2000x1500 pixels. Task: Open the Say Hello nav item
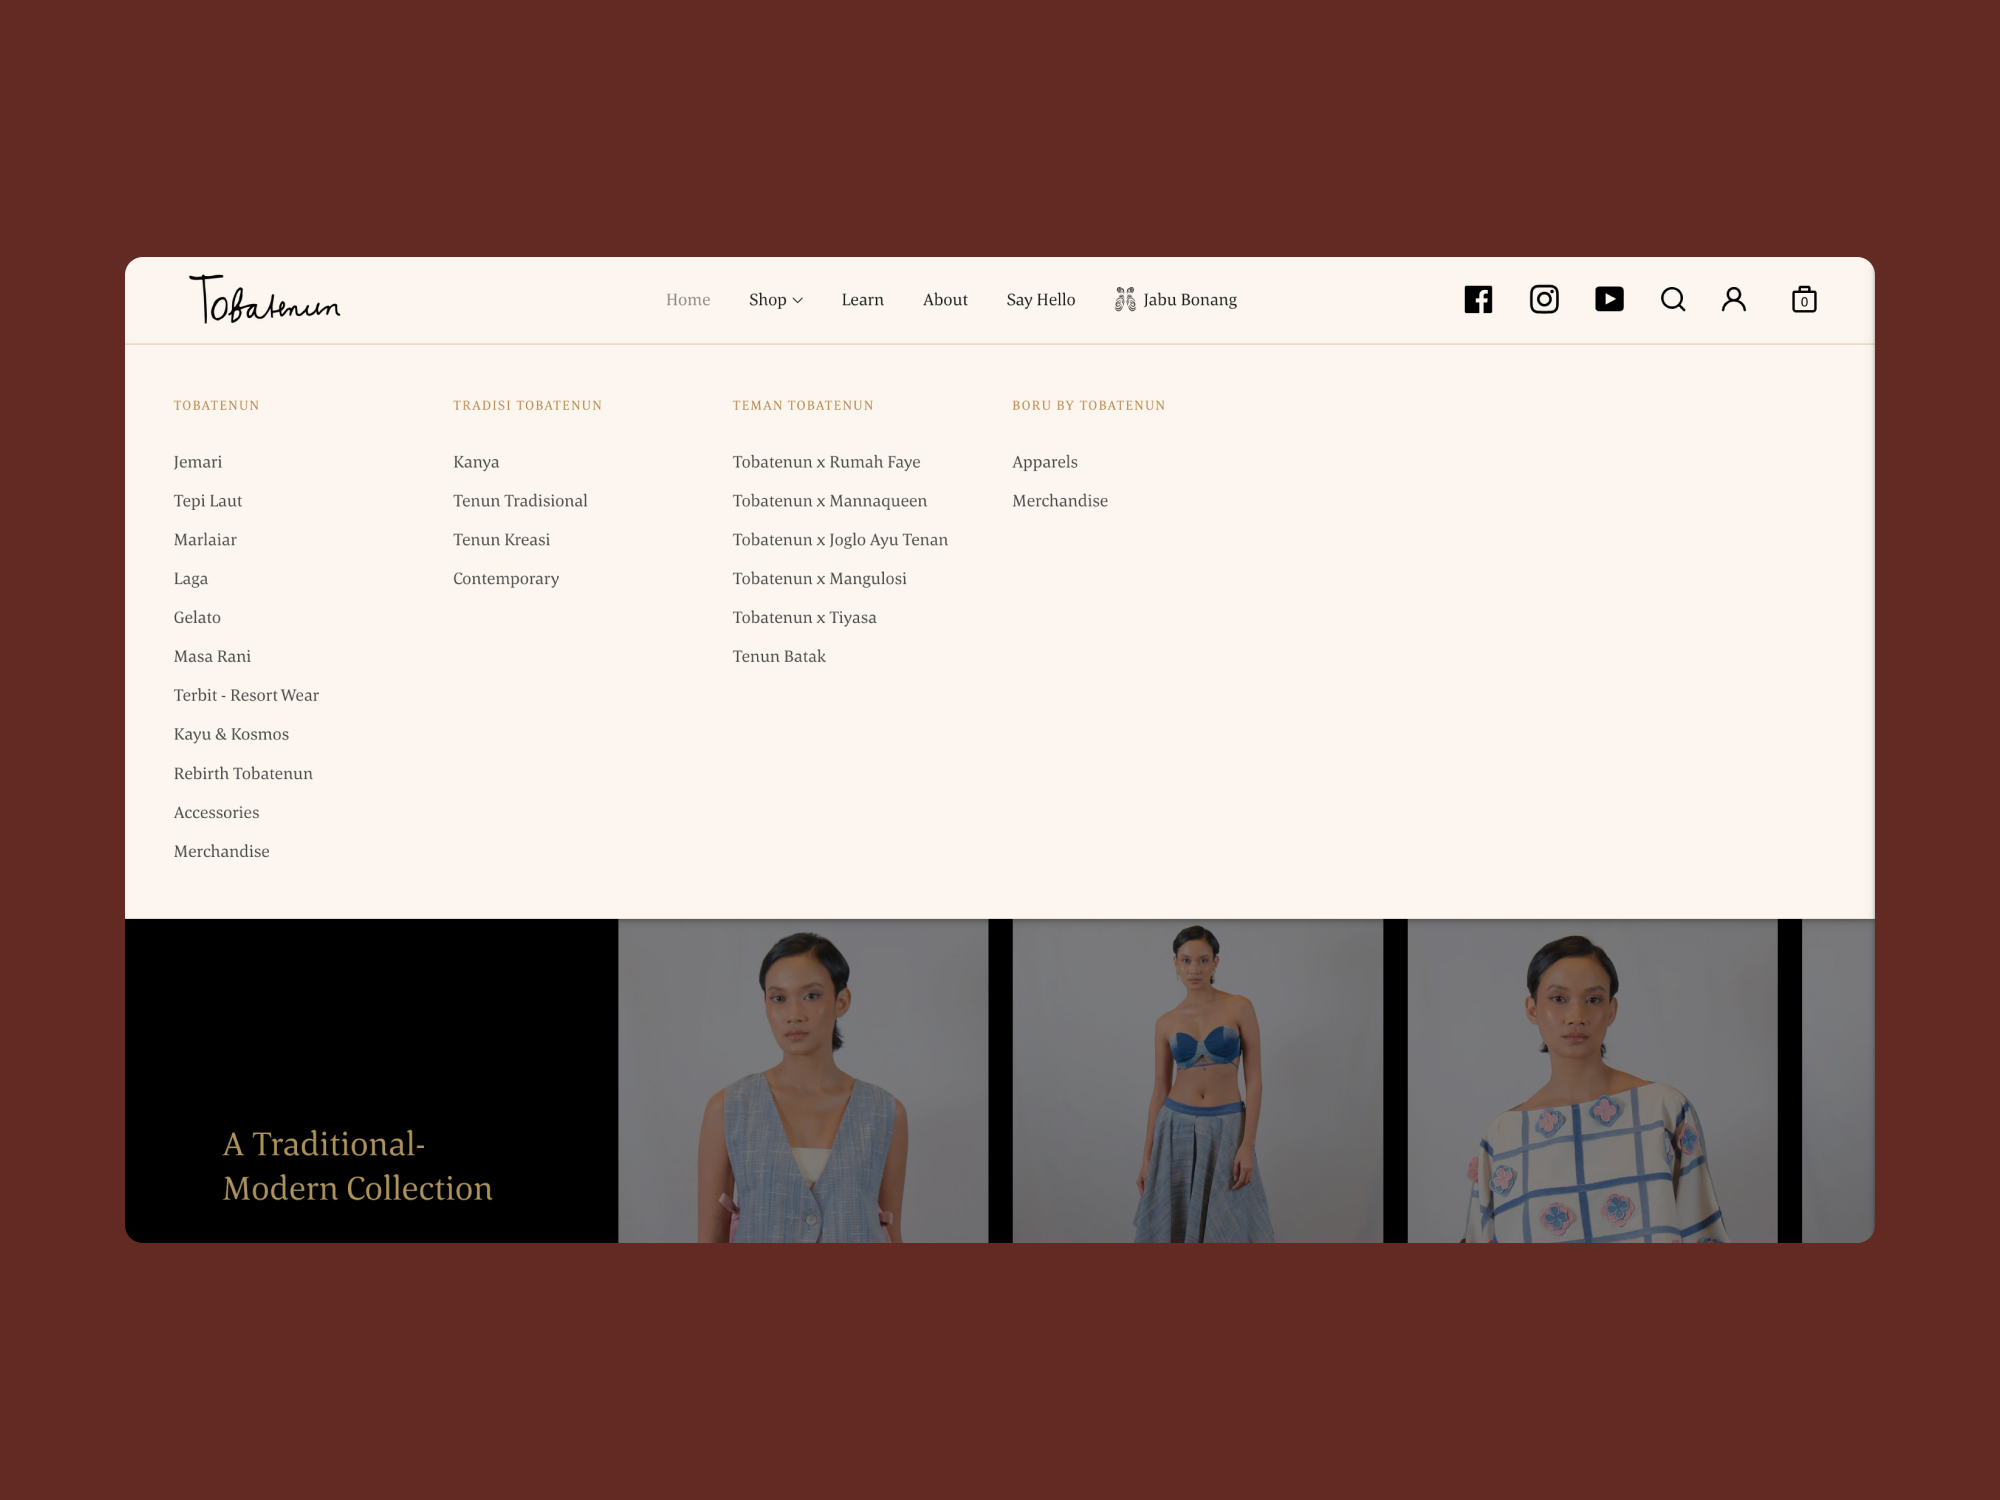pyautogui.click(x=1041, y=299)
